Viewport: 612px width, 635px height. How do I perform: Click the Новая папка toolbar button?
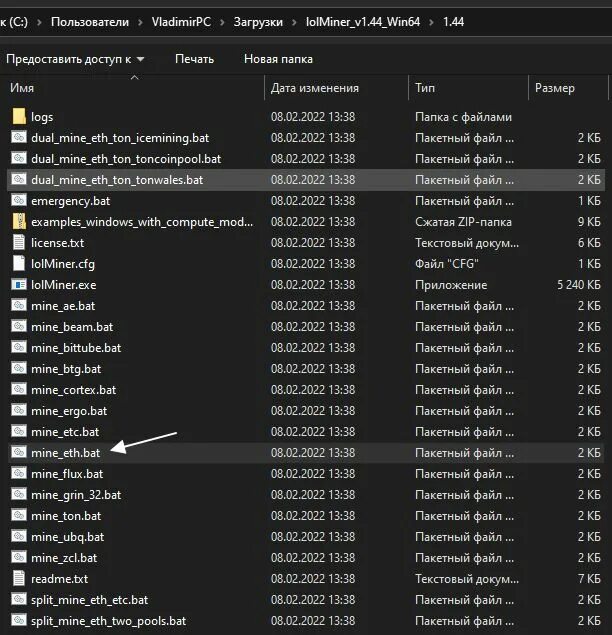pyautogui.click(x=278, y=59)
